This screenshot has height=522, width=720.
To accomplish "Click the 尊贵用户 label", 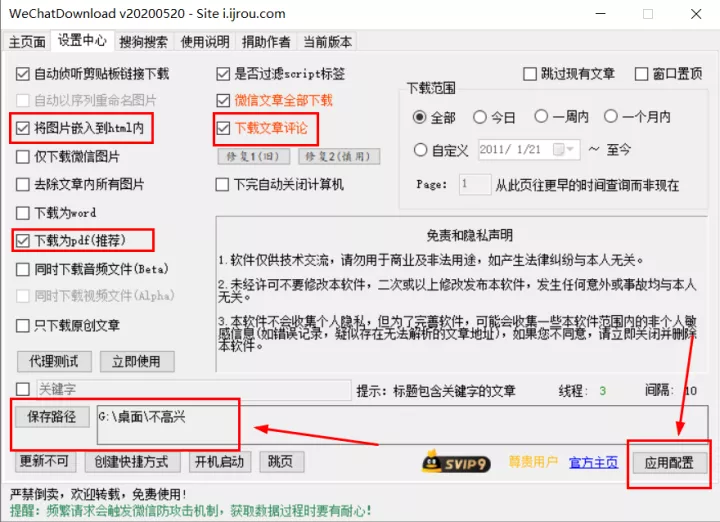I will click(533, 461).
